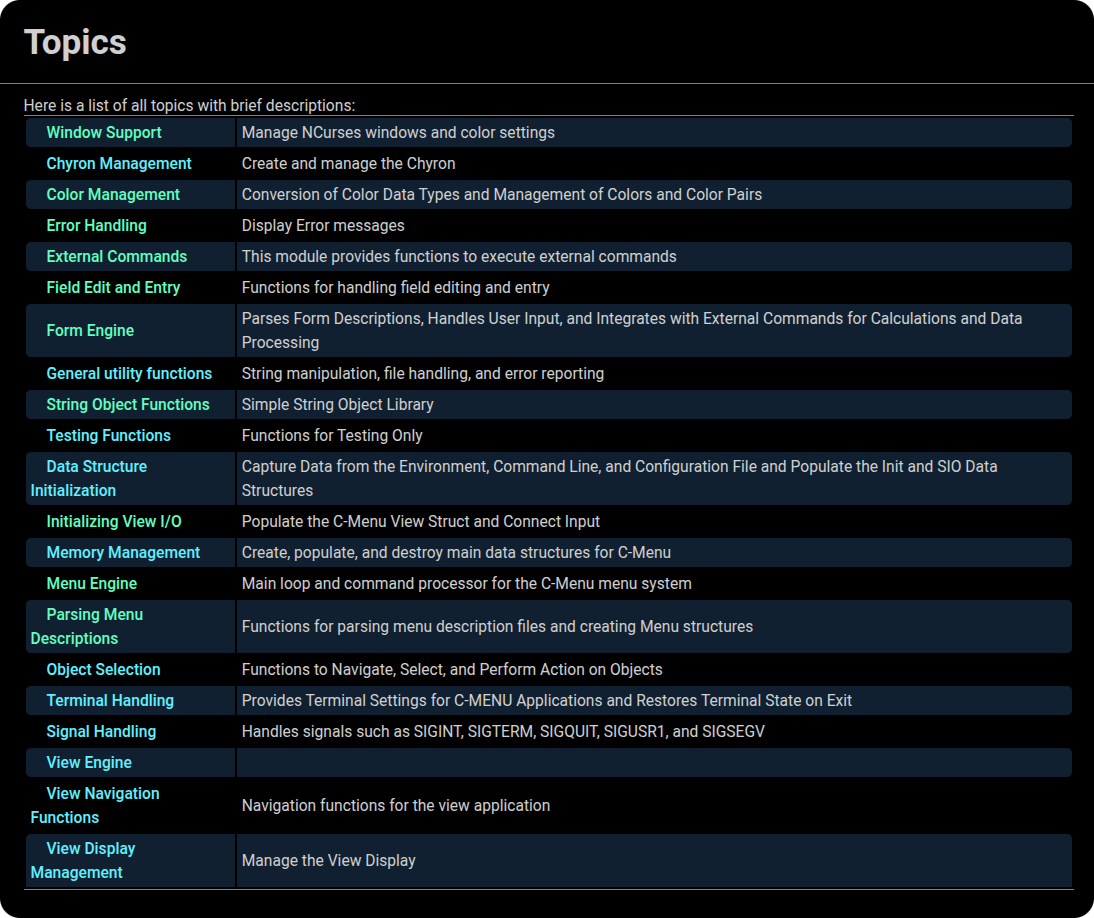Open the Terminal Handling topic
This screenshot has width=1094, height=918.
tap(110, 700)
